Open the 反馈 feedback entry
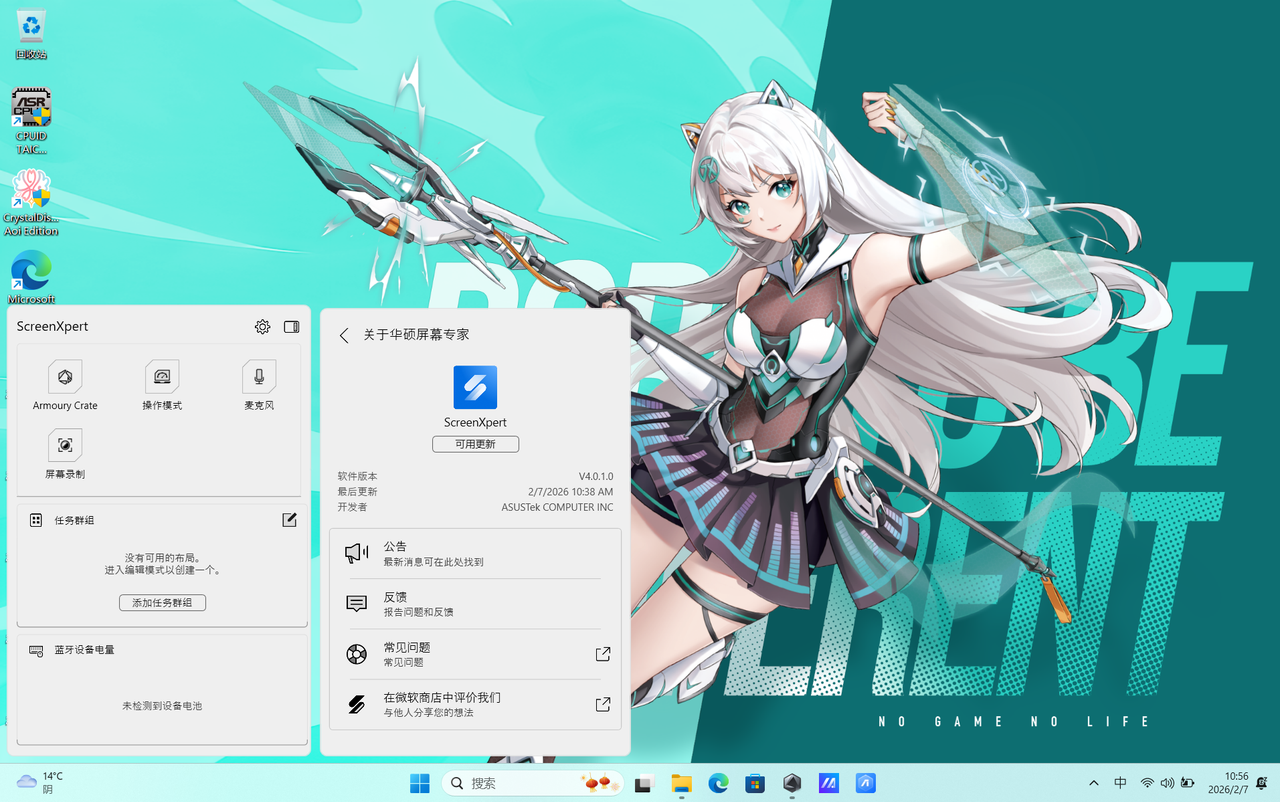Image resolution: width=1280 pixels, height=802 pixels. pyautogui.click(x=475, y=604)
